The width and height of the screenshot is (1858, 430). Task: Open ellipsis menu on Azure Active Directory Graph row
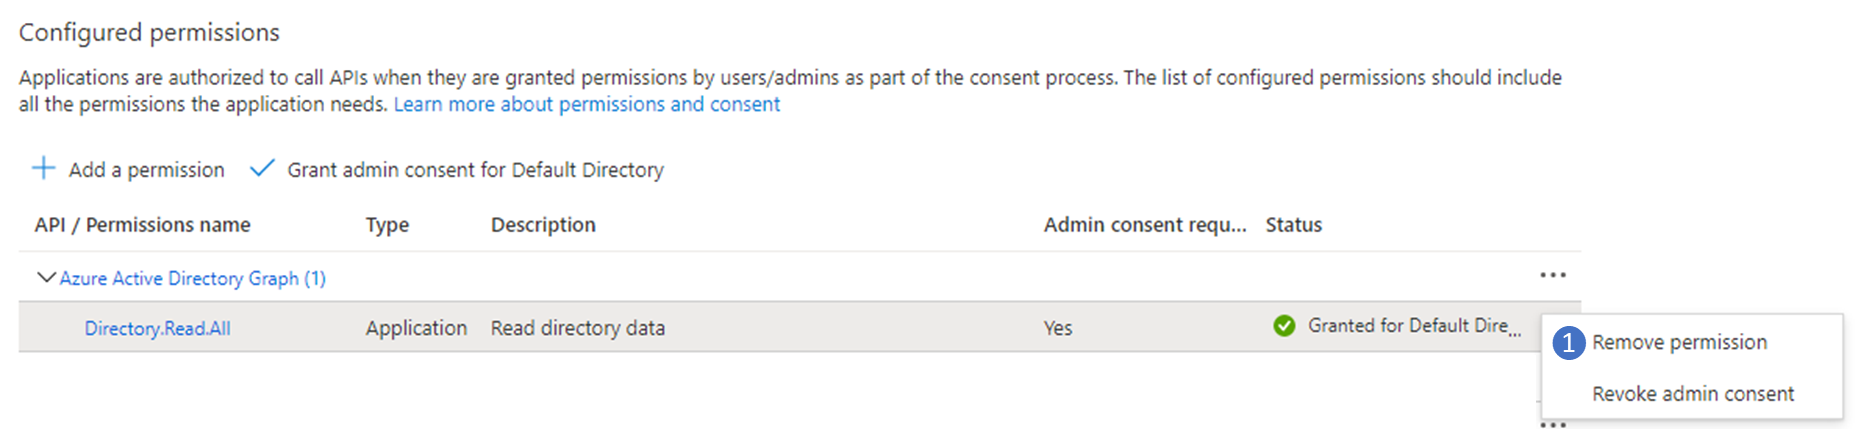1552,275
